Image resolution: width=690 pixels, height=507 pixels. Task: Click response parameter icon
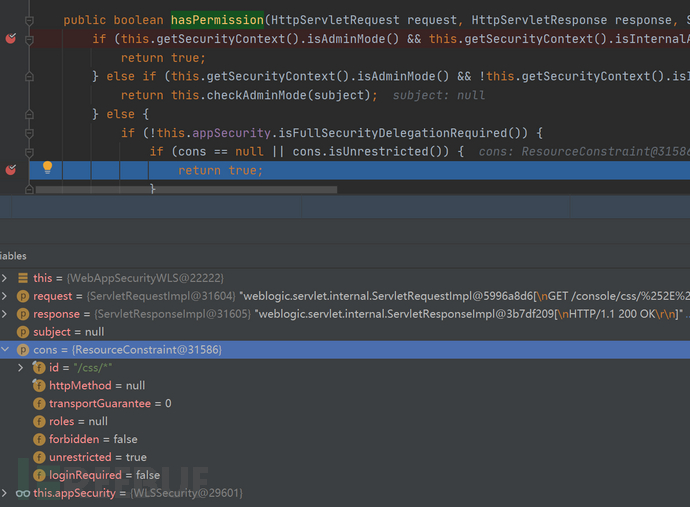click(23, 314)
